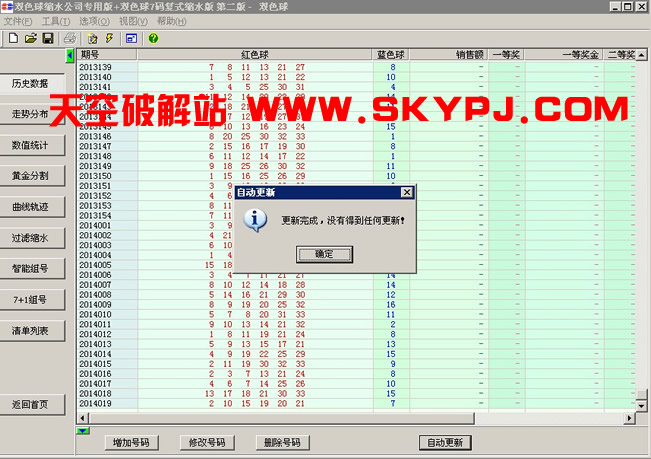Image resolution: width=651 pixels, height=459 pixels.
Task: Open 走势分布 from the sidebar
Action: (30, 114)
